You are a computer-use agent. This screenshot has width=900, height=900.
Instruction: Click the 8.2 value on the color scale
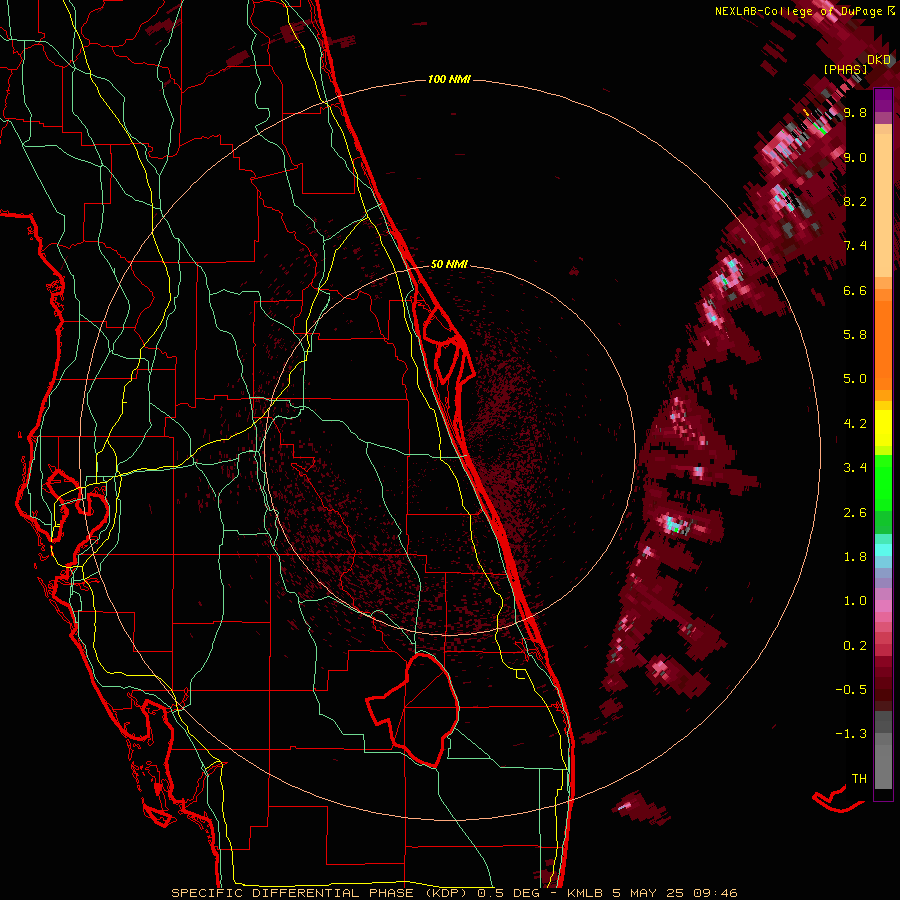(x=855, y=201)
